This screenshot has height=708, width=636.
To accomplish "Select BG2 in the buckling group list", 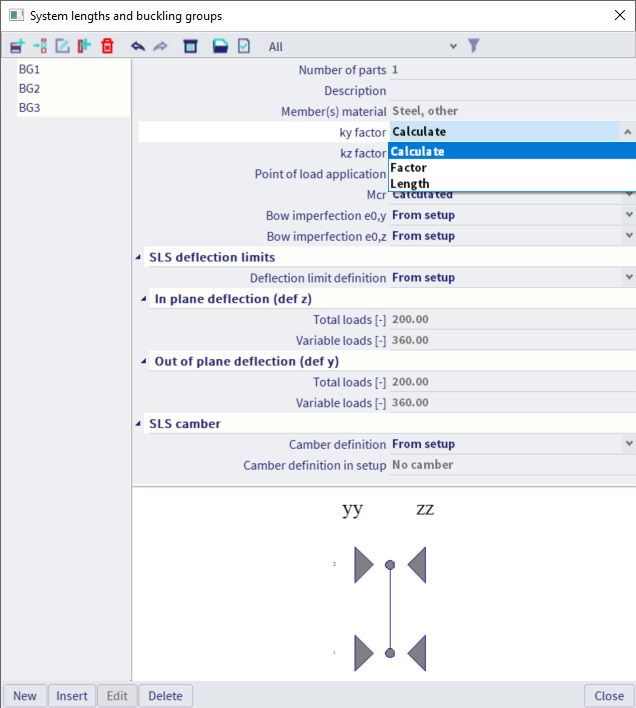I will point(30,88).
